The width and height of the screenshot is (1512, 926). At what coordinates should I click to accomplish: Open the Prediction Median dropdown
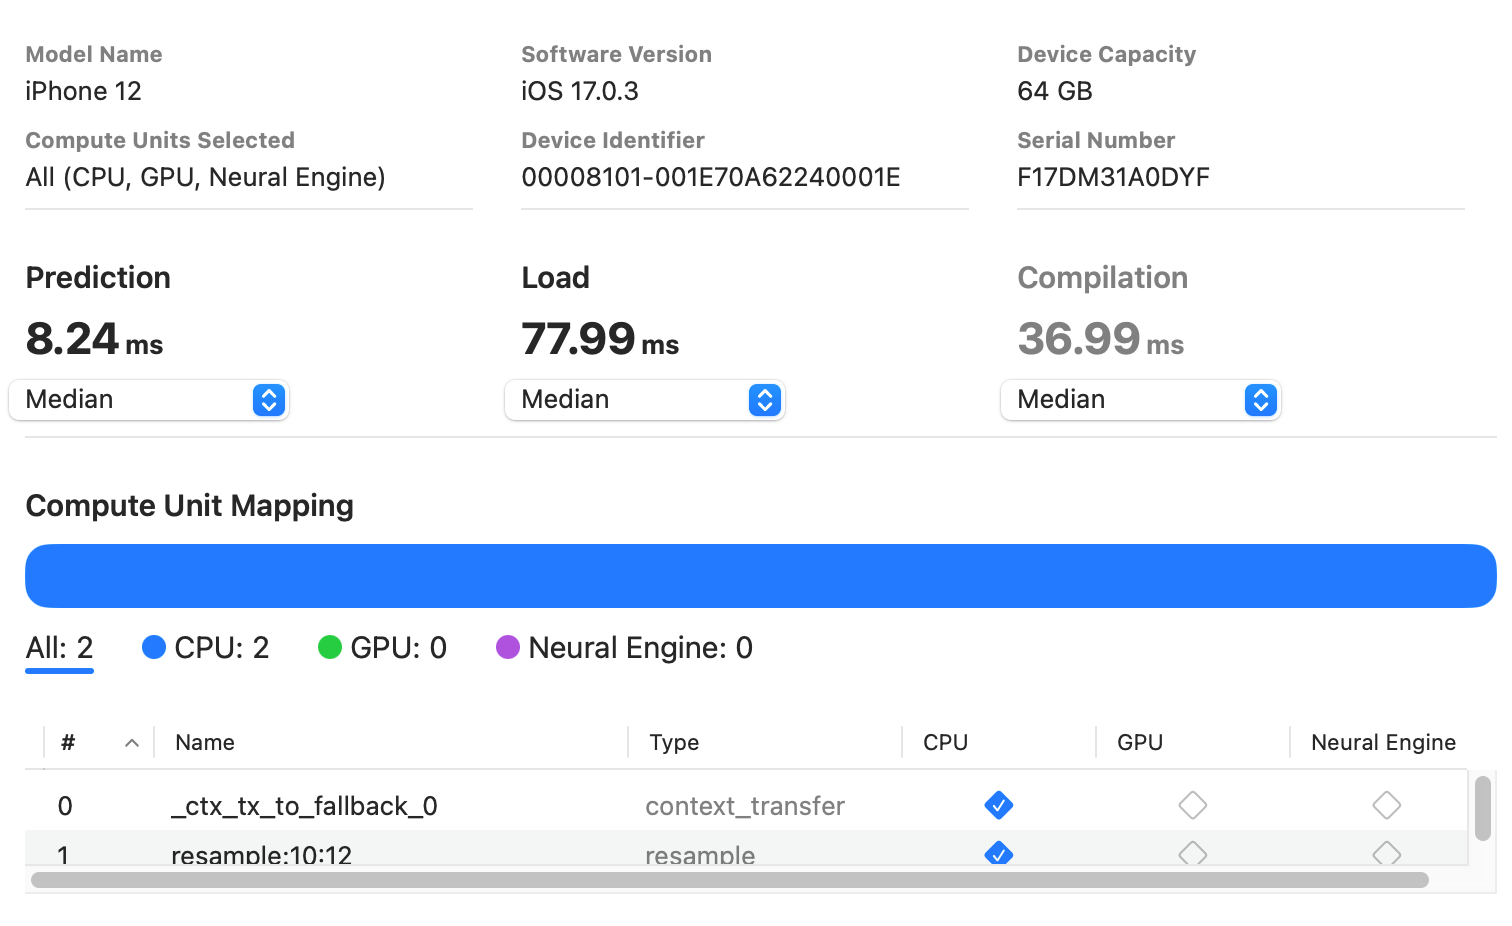pos(148,400)
